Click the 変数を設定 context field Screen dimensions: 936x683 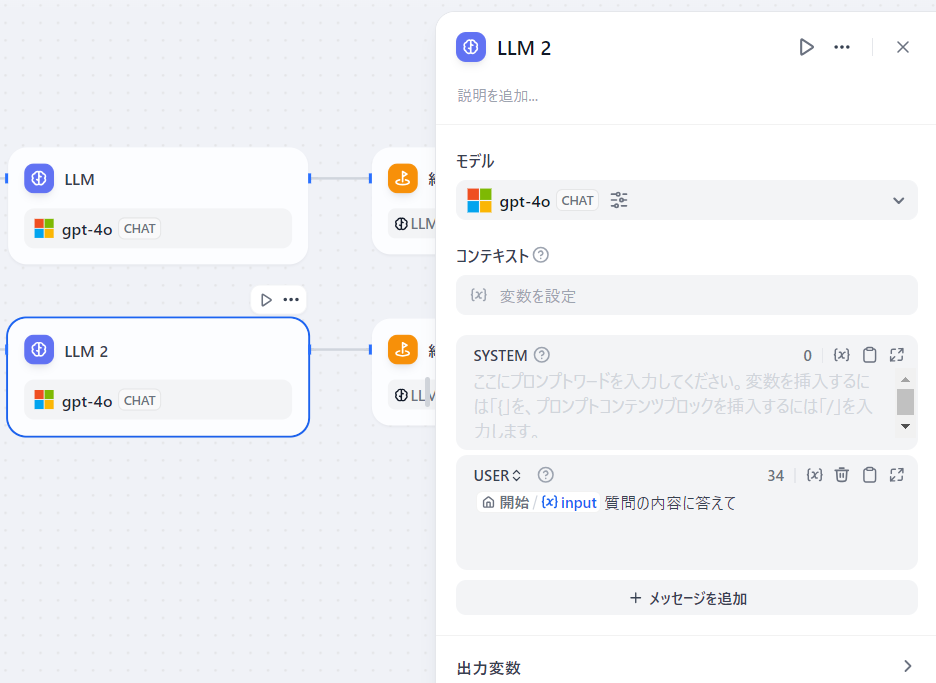pyautogui.click(x=686, y=295)
